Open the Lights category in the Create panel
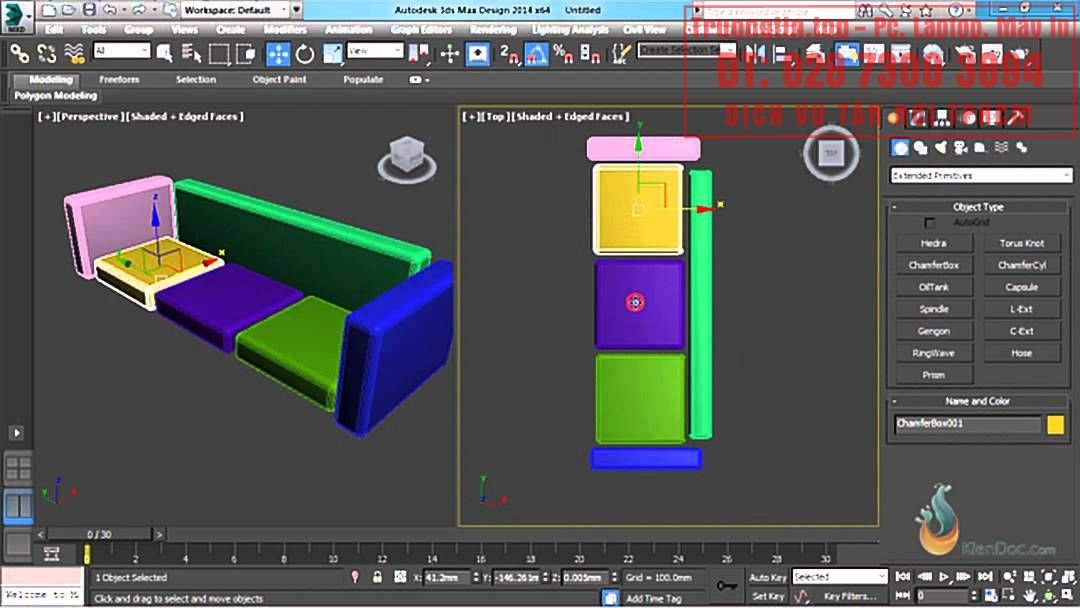This screenshot has height=608, width=1080. click(940, 148)
